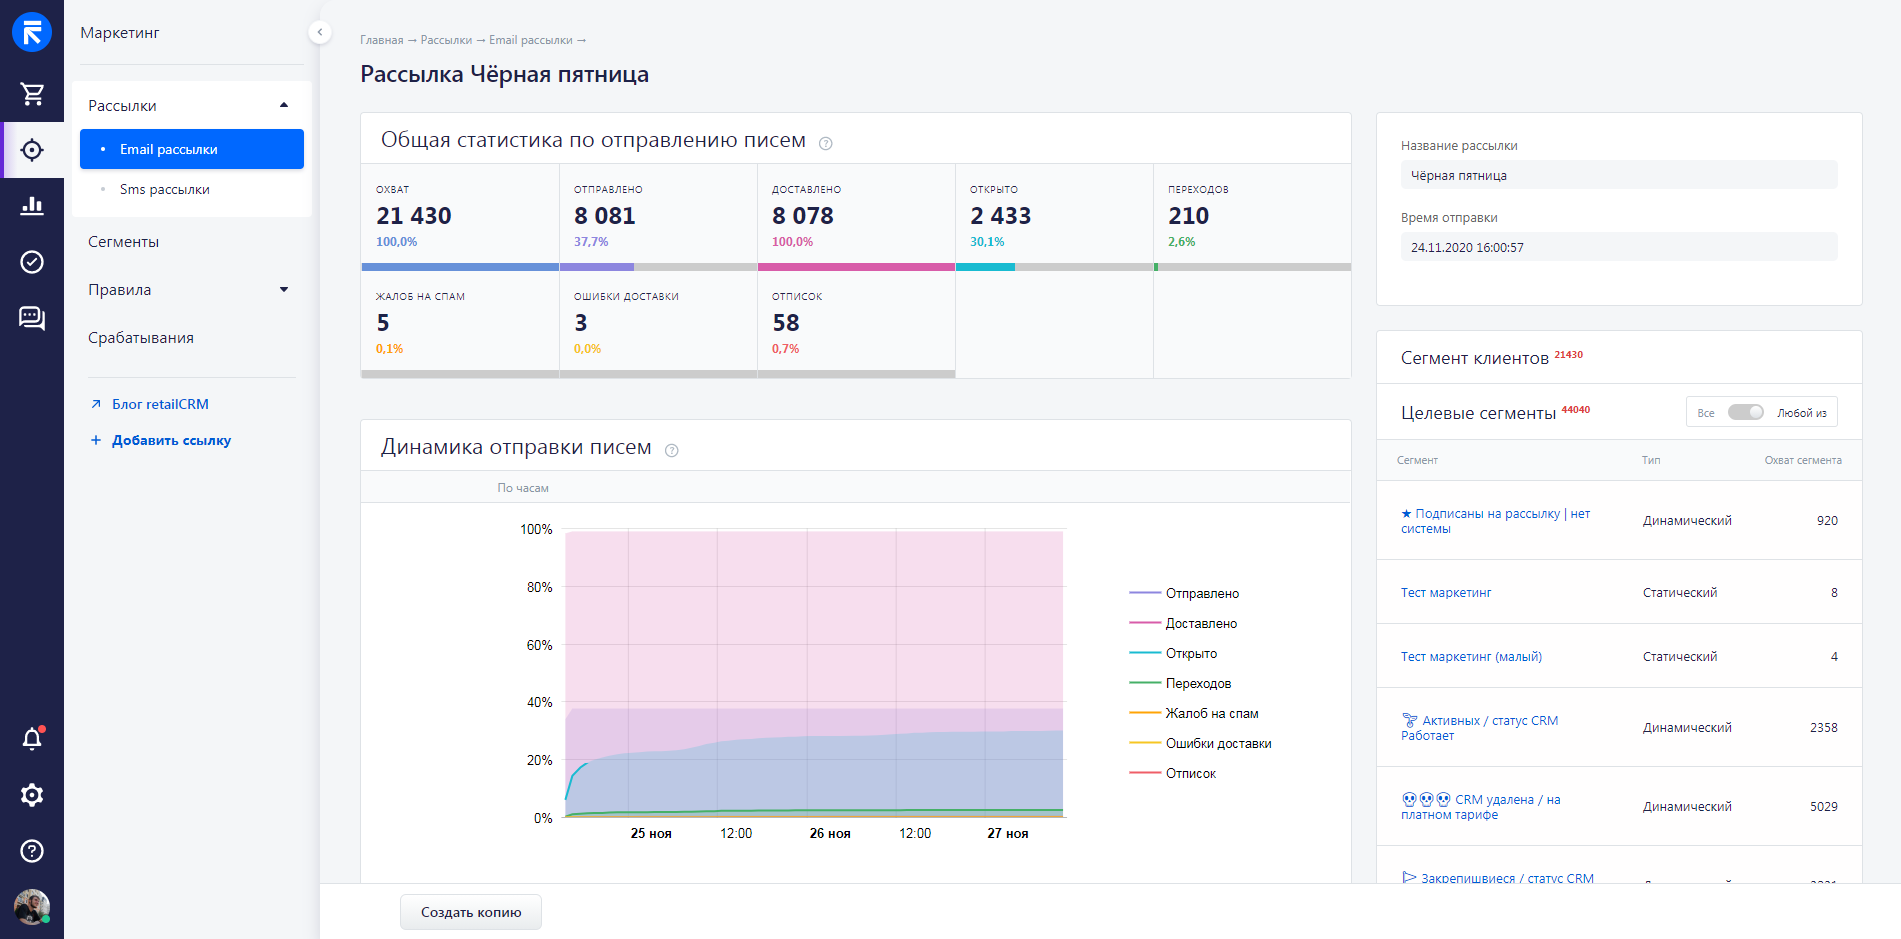Open the tasks checkmark icon

coord(32,262)
